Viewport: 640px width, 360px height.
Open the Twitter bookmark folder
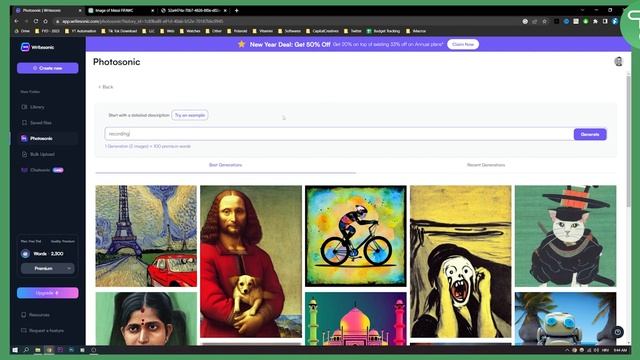point(353,31)
